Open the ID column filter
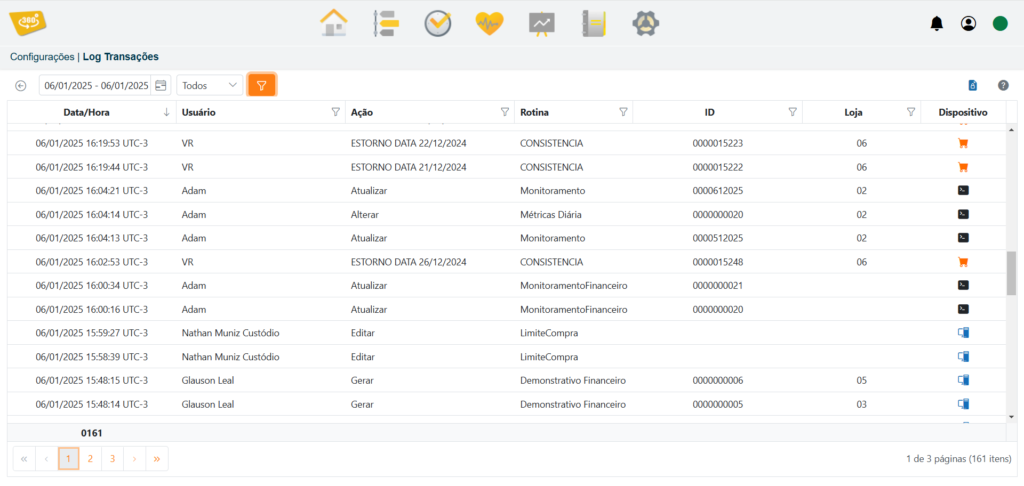The image size is (1024, 486). [793, 112]
